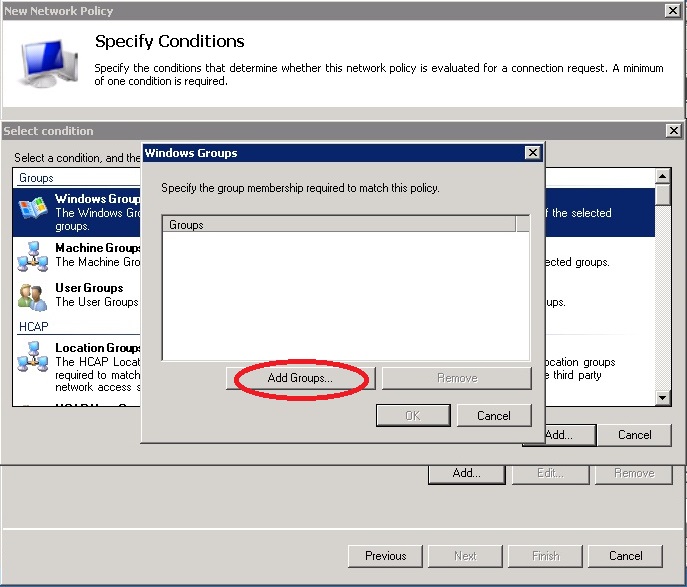Click the Next button in the wizard
687x587 pixels.
[465, 556]
